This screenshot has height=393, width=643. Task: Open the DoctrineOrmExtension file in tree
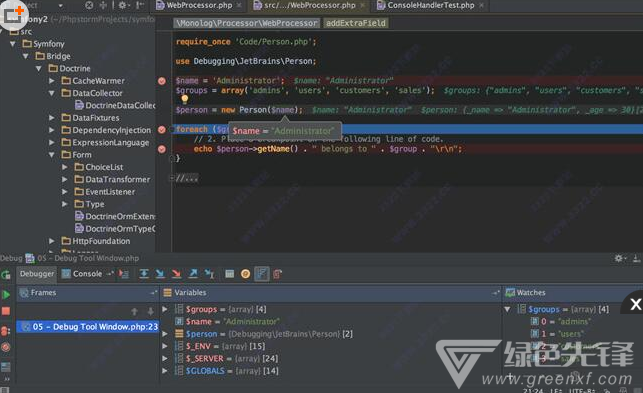(115, 216)
